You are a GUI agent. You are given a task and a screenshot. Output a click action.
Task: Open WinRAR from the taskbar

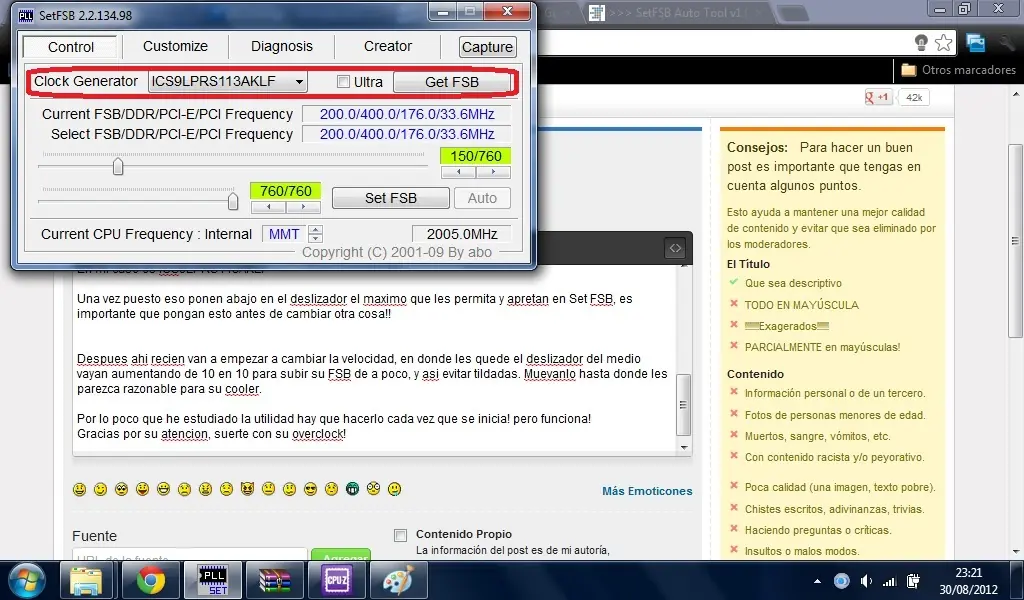tap(274, 580)
